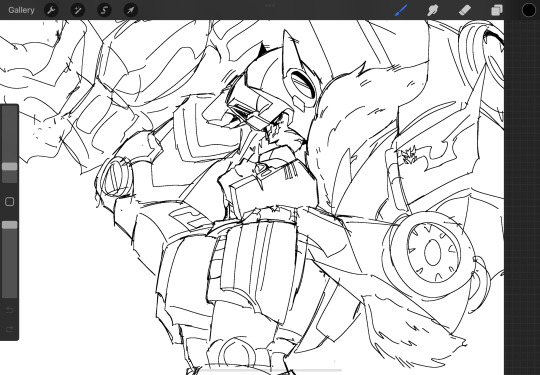Open the Actions wrench menu

[51, 10]
